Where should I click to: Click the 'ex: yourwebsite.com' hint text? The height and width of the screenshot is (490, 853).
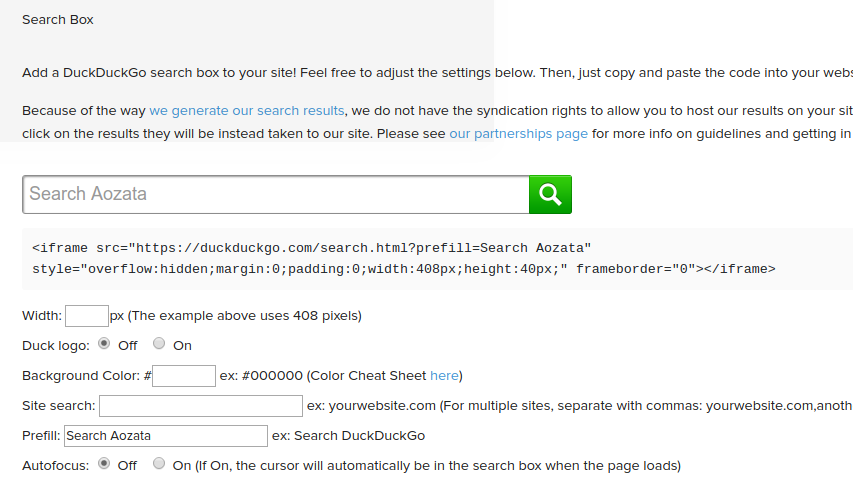[x=372, y=406]
